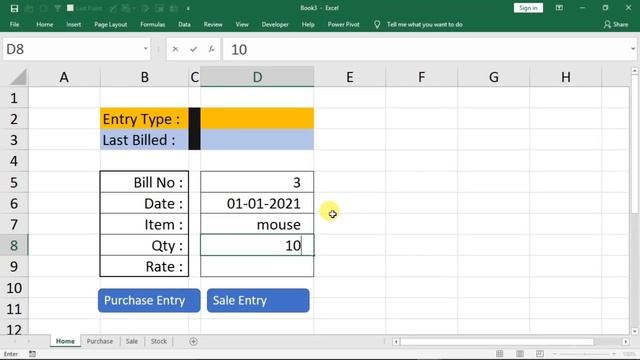
Task: Open the File menu
Action: [x=14, y=24]
